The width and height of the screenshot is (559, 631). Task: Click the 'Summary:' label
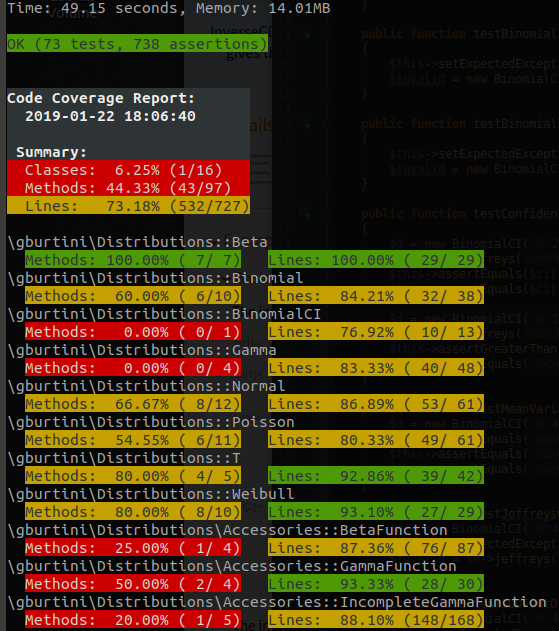pyautogui.click(x=51, y=152)
